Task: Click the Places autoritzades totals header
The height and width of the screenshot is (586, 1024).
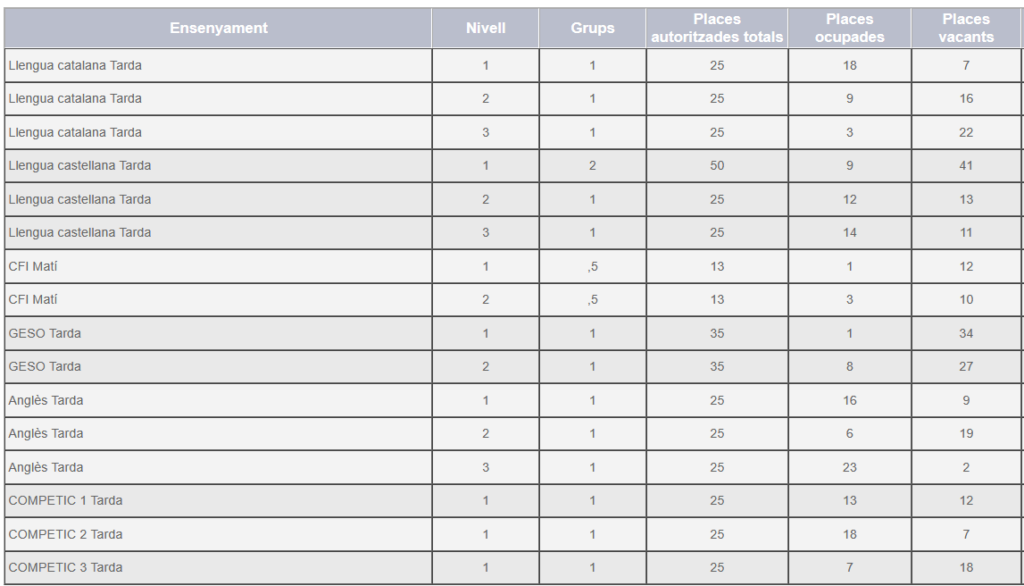Action: tap(717, 28)
